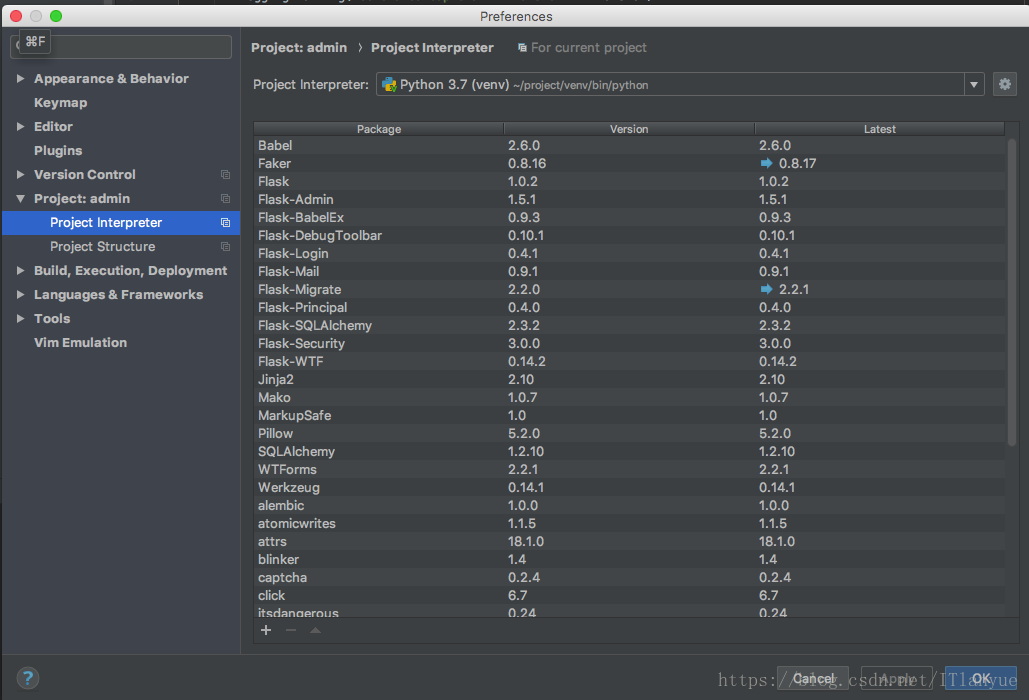
Task: Open the help question mark button
Action: [x=28, y=678]
